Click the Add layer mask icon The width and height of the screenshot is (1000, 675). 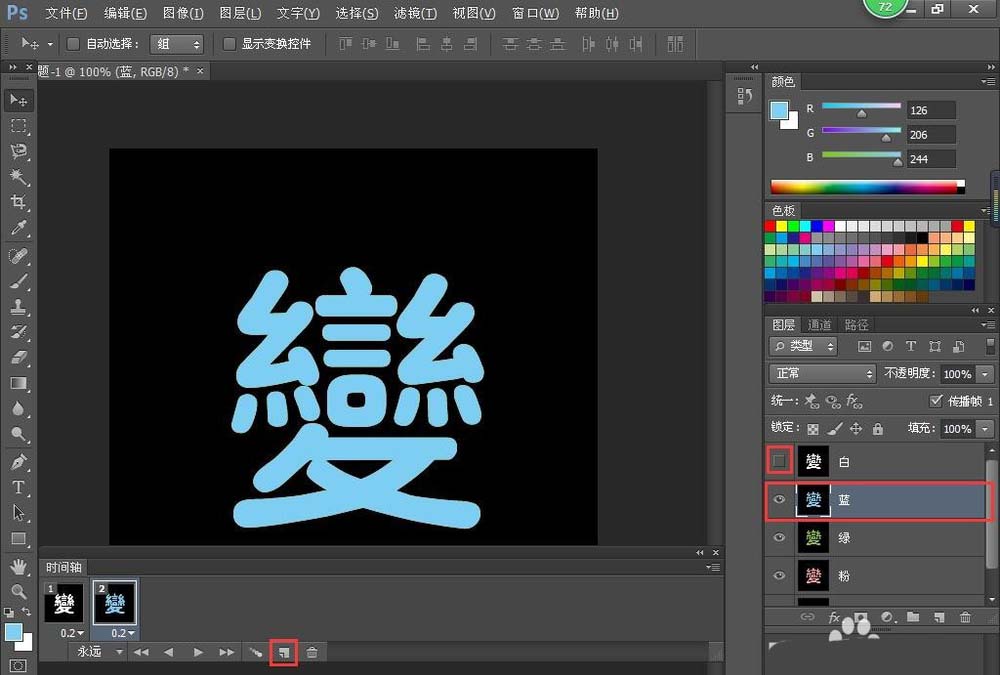coord(861,617)
